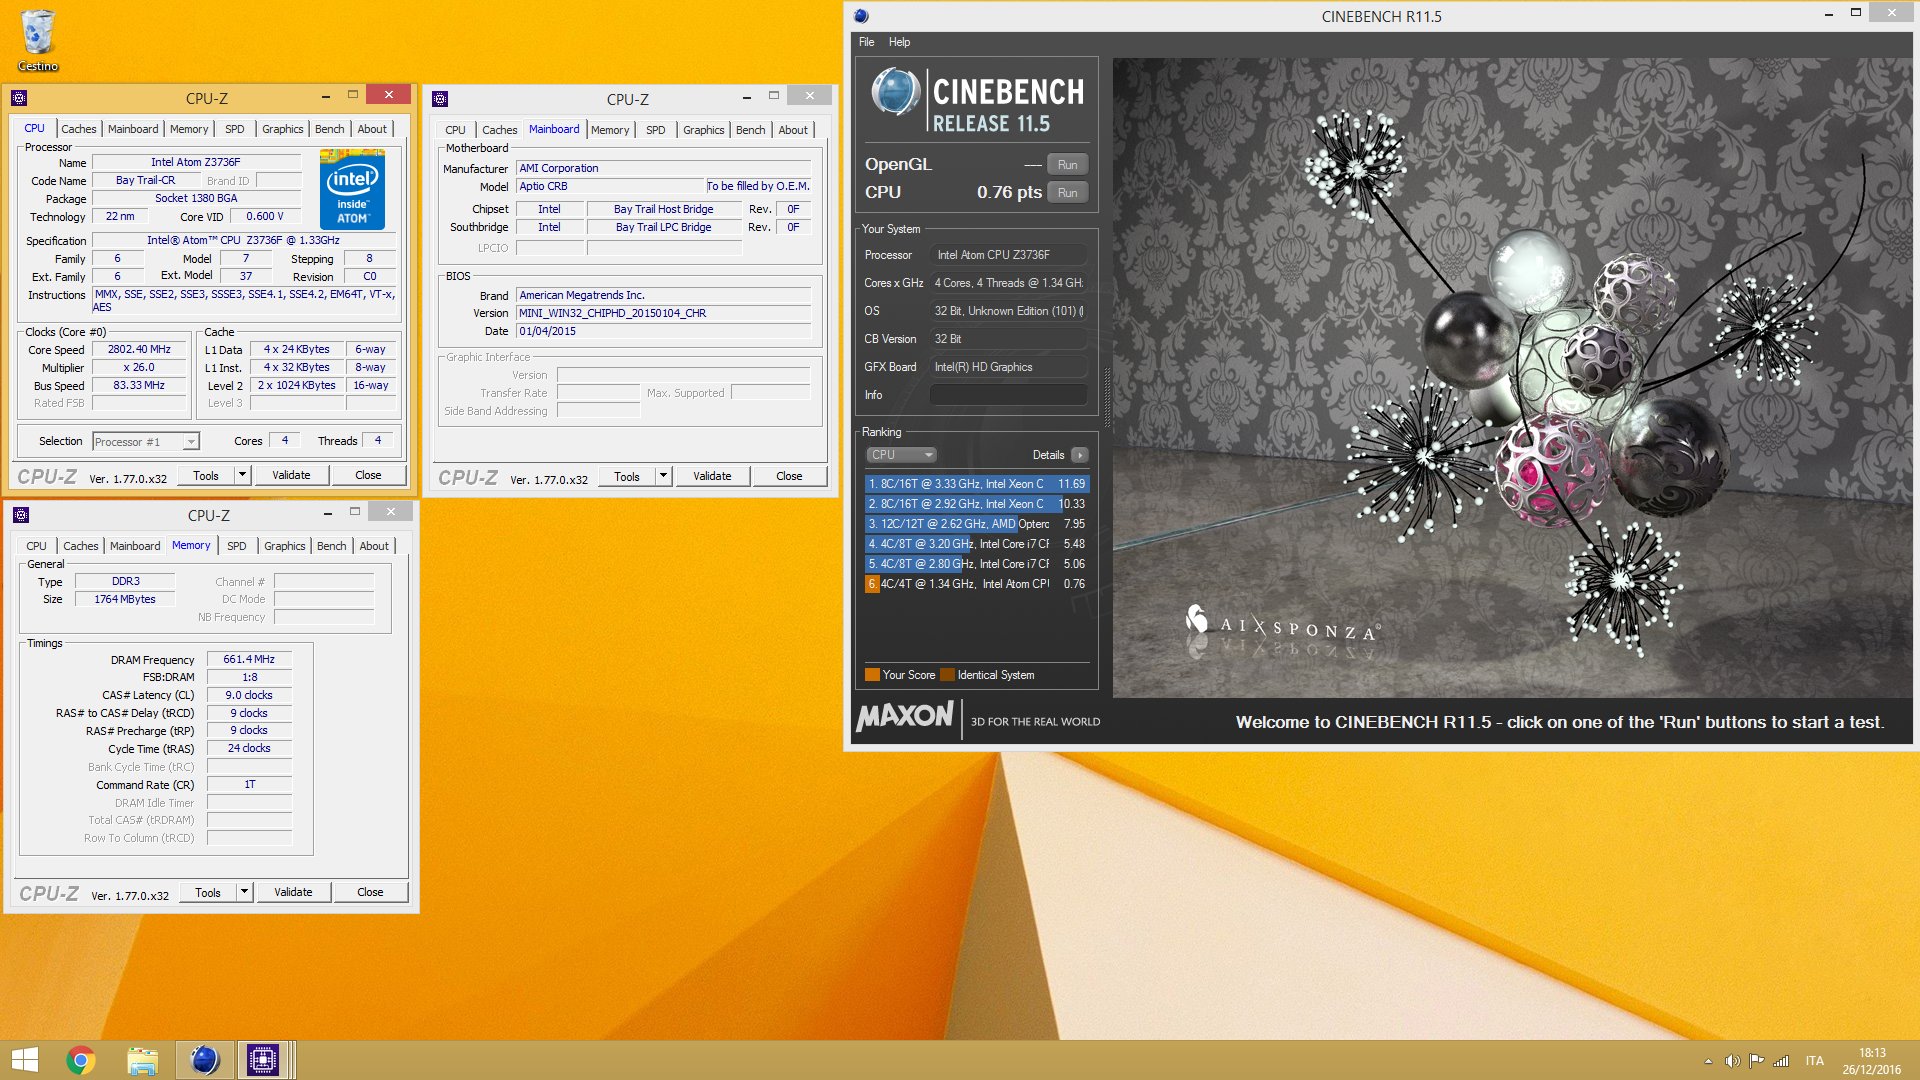Viewport: 1920px width, 1080px height.
Task: Expand Tools dropdown arrow in Memory window
Action: point(244,892)
